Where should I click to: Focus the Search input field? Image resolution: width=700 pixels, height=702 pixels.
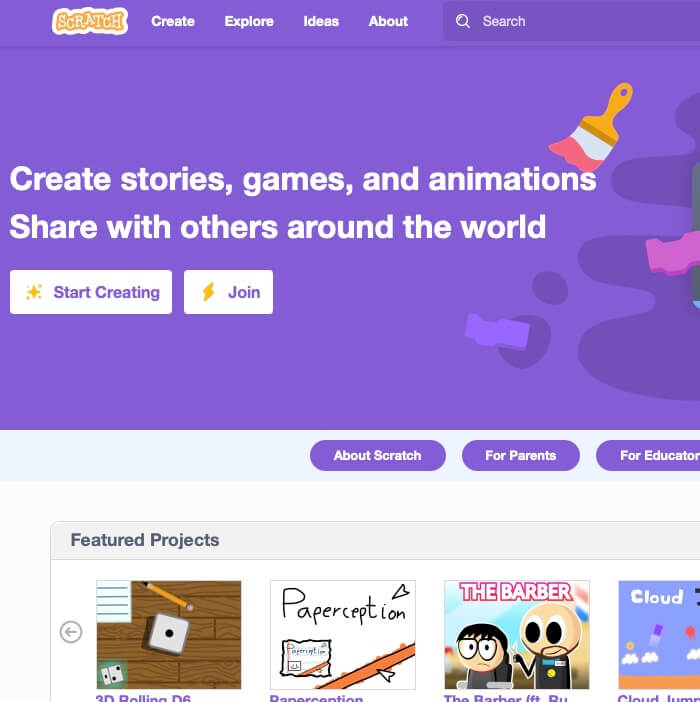(x=572, y=21)
